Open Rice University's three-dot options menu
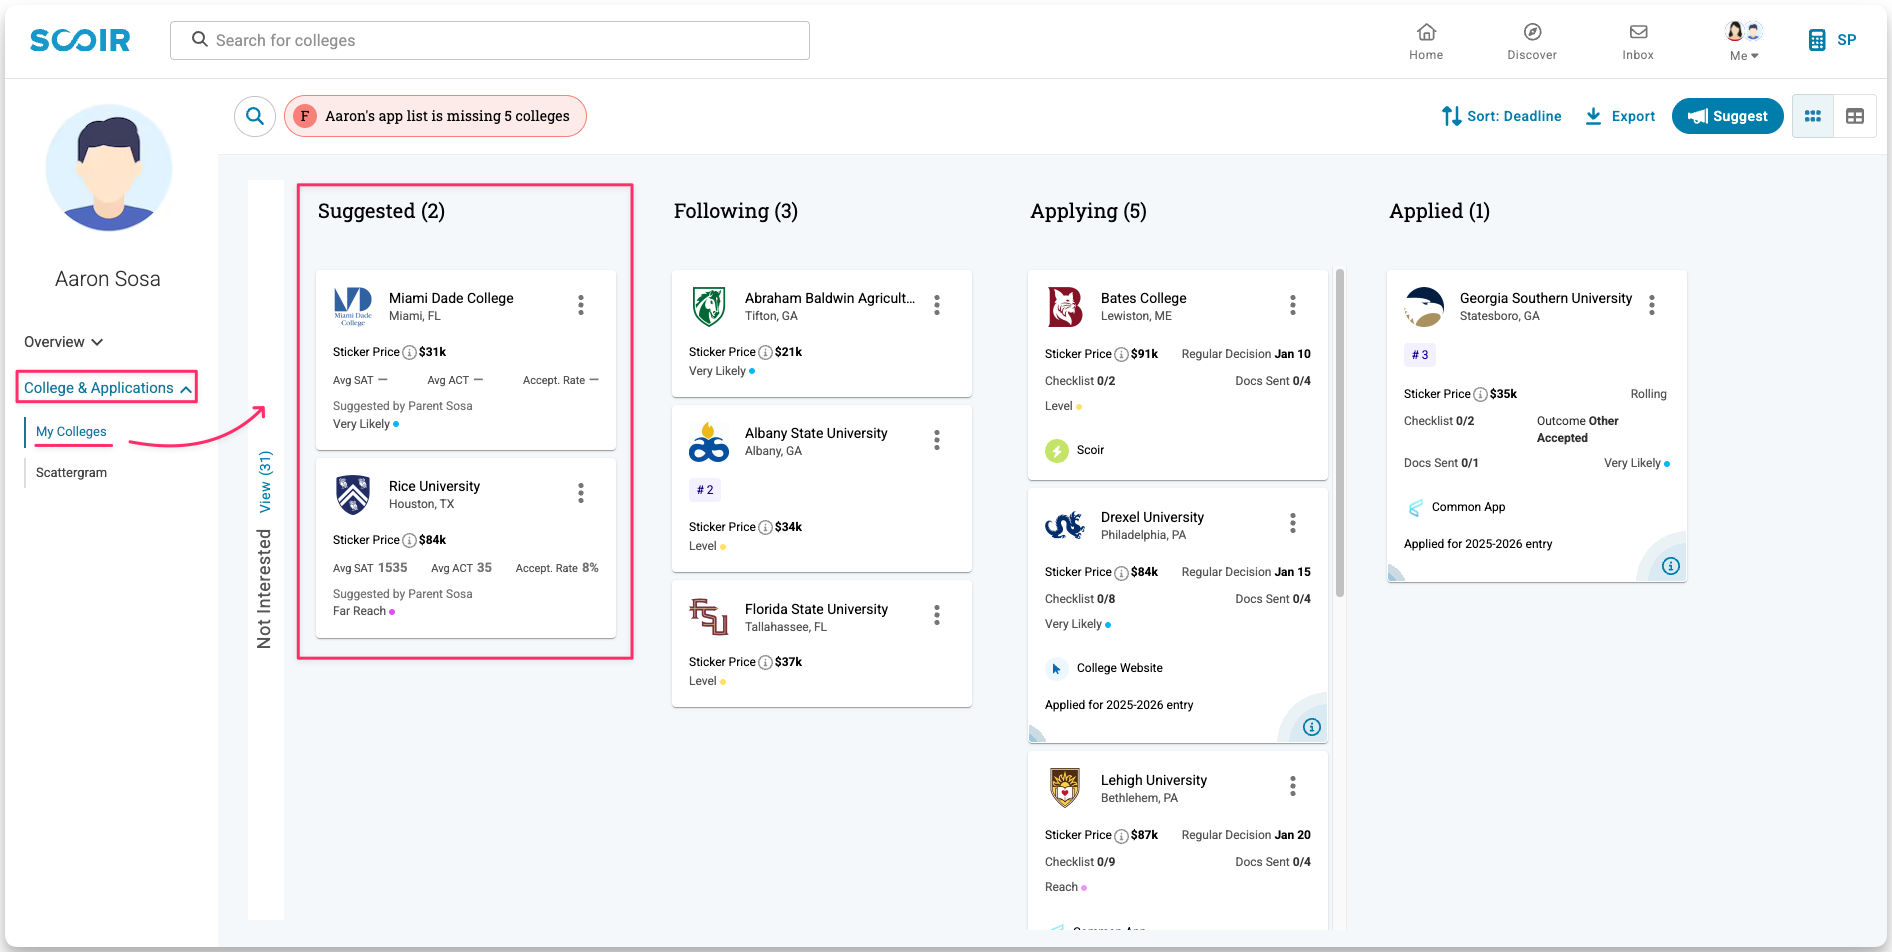Viewport: 1892px width, 952px height. click(581, 493)
